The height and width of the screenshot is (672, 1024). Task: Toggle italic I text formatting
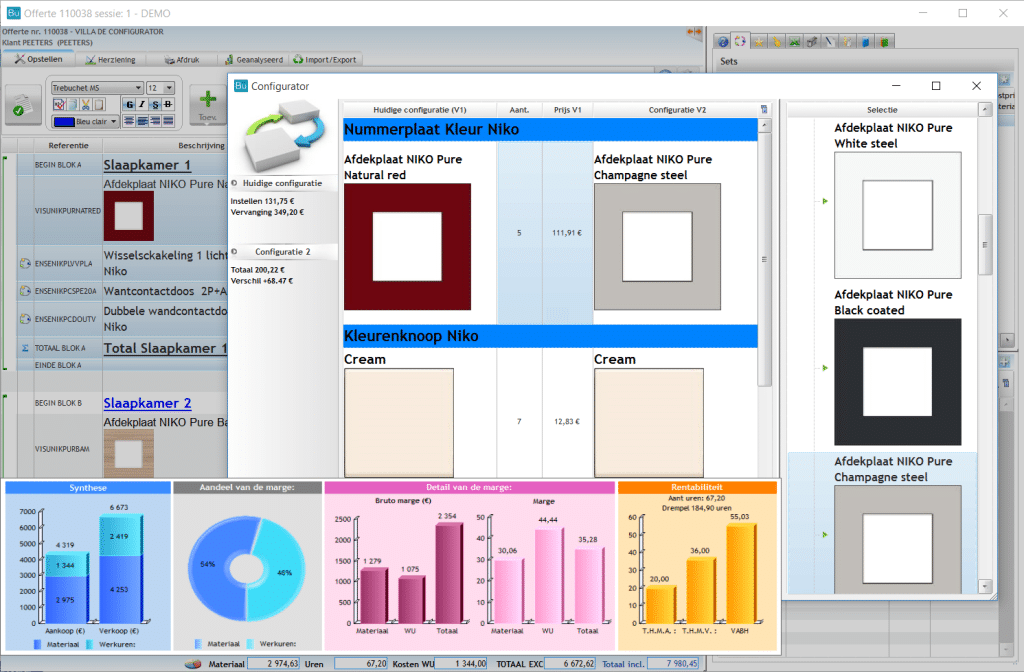point(142,104)
